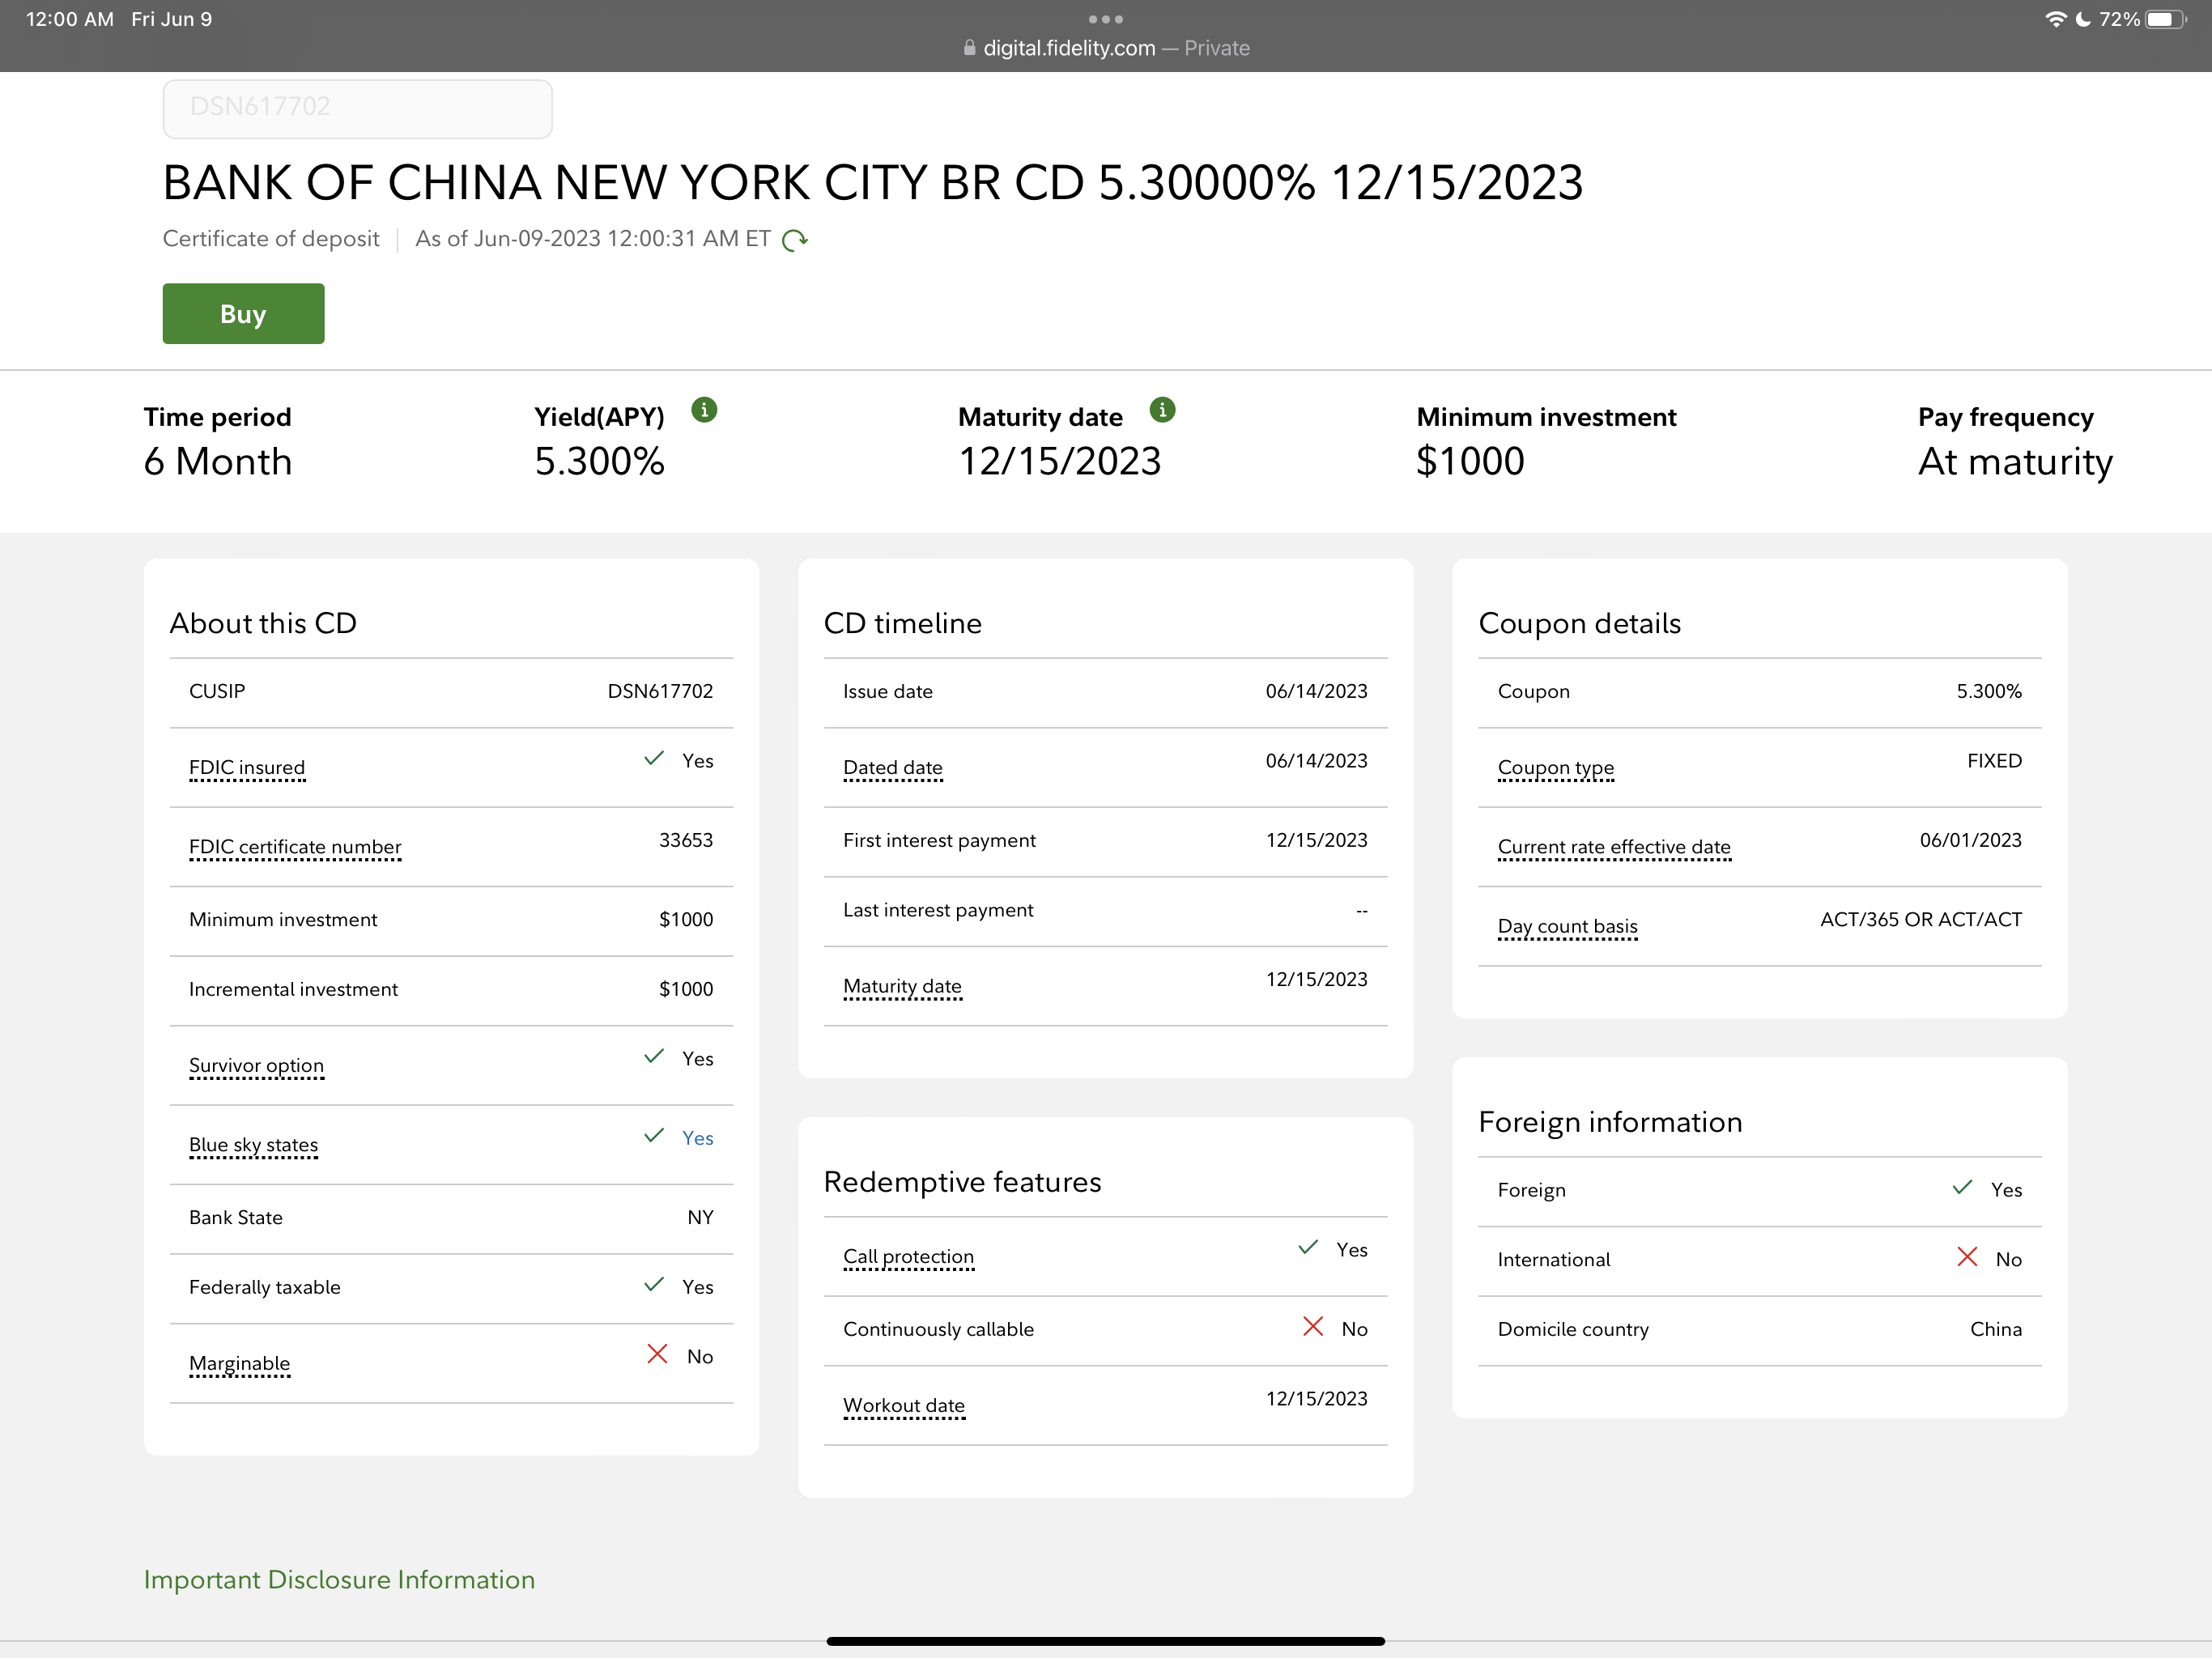Click the Domicile country value China

[1996, 1329]
